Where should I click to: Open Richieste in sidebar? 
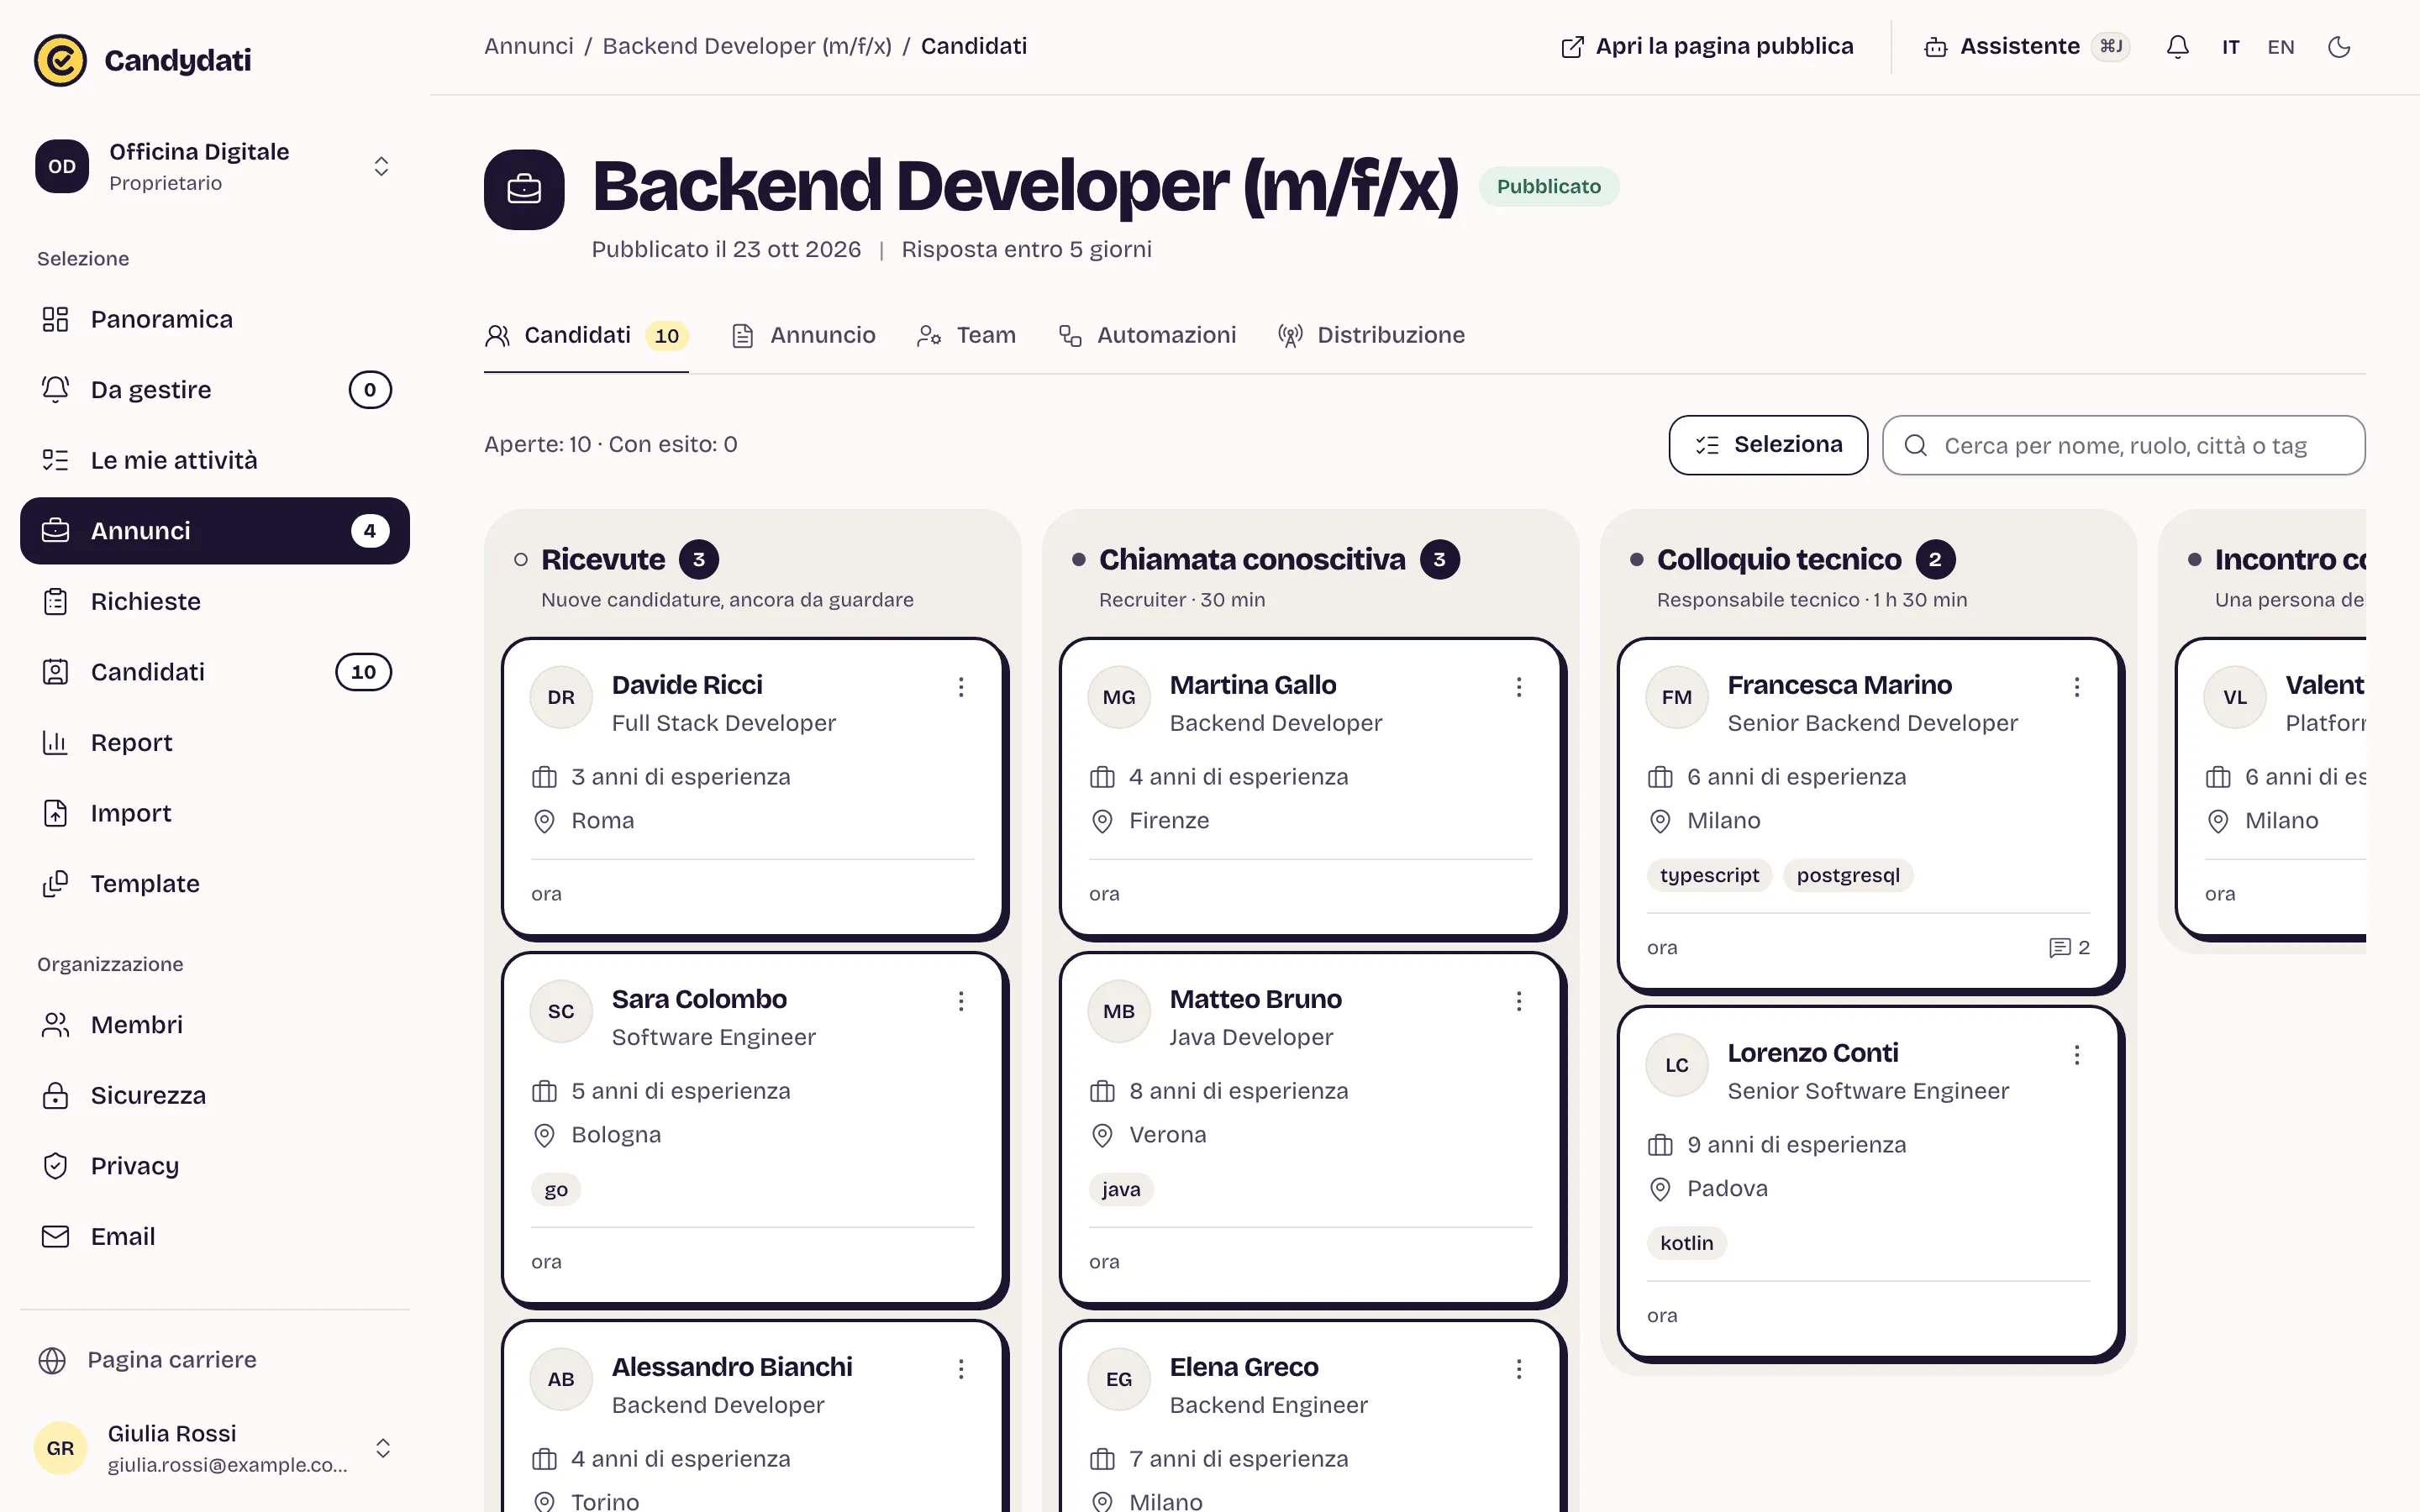point(214,601)
